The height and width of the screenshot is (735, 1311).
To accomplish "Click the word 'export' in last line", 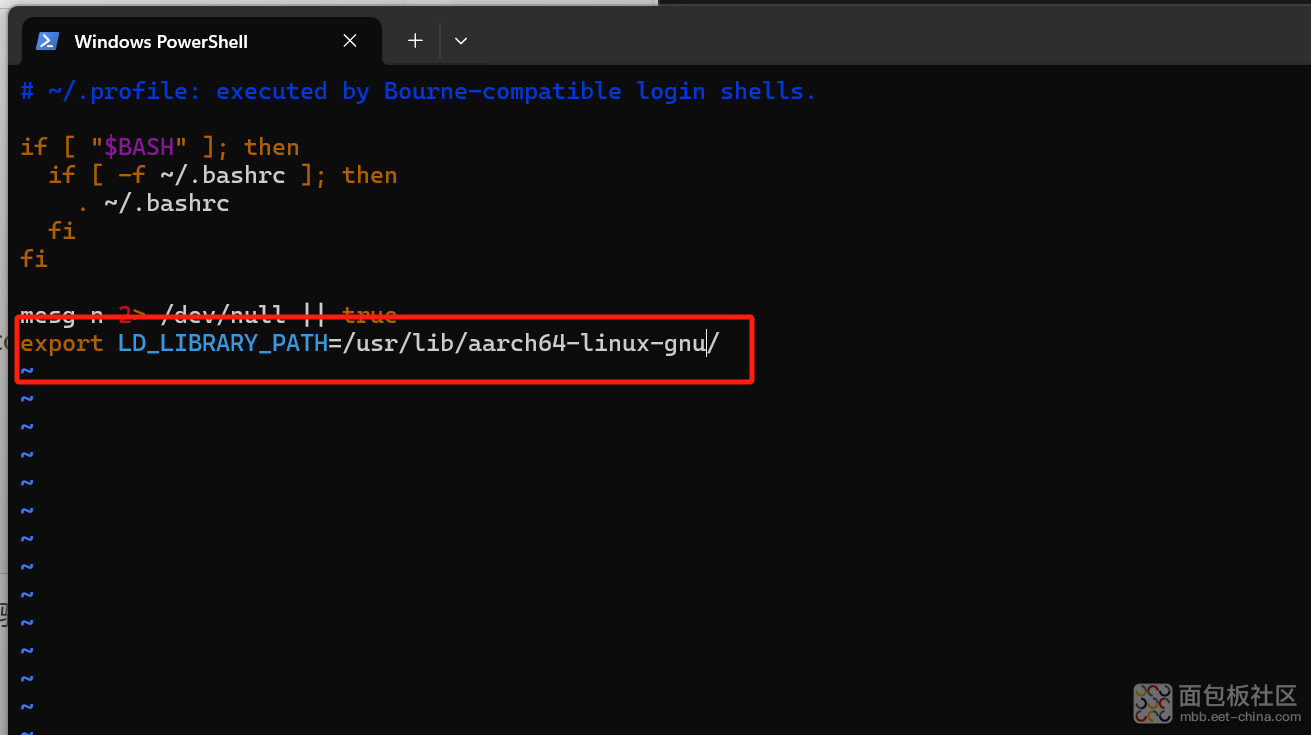I will coord(62,343).
